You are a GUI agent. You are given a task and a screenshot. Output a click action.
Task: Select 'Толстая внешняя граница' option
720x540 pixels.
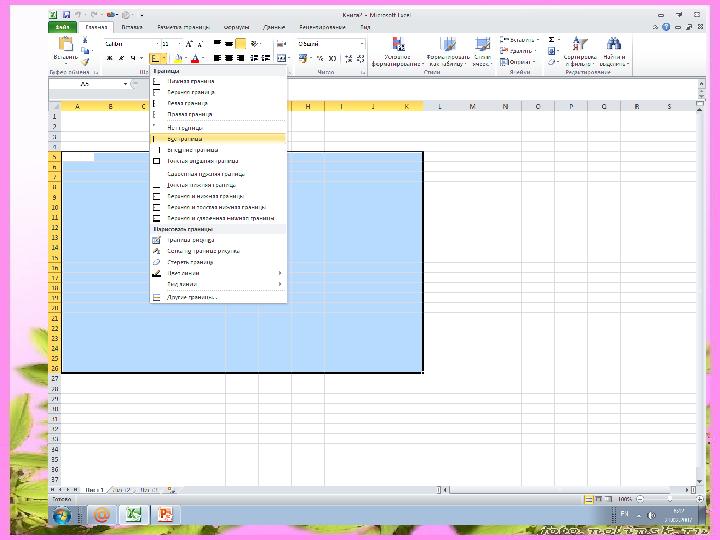[x=218, y=161]
